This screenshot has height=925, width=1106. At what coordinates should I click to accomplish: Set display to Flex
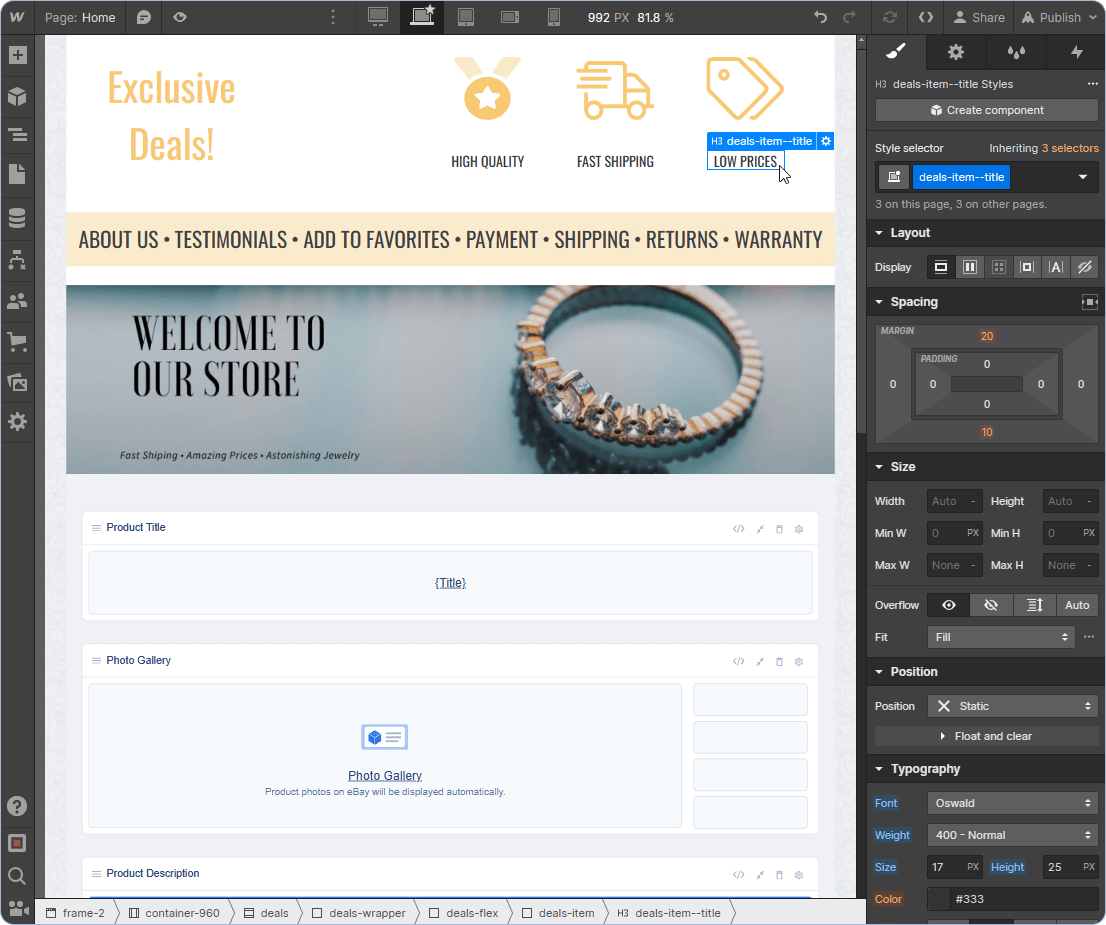pos(970,267)
